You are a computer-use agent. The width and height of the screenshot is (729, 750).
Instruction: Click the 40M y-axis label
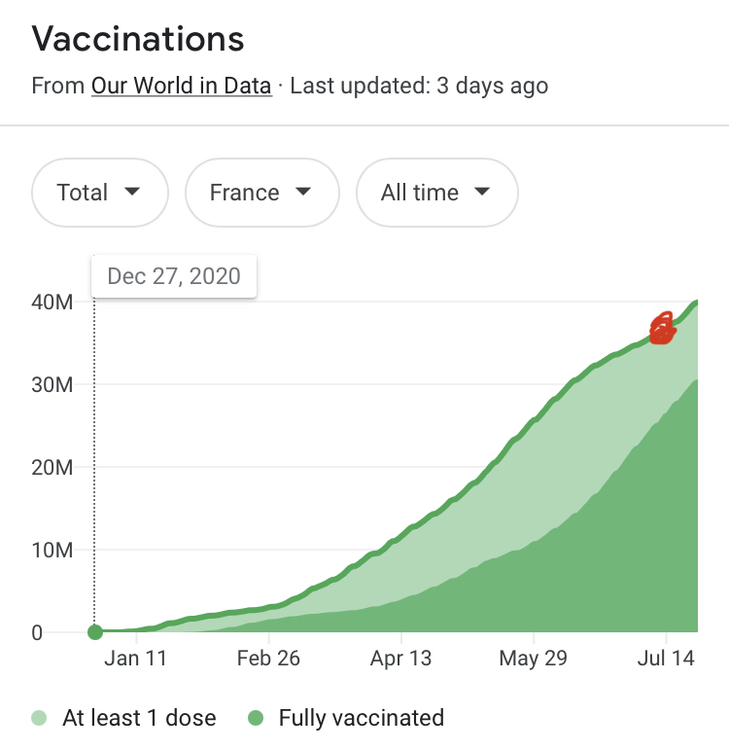[x=51, y=302]
